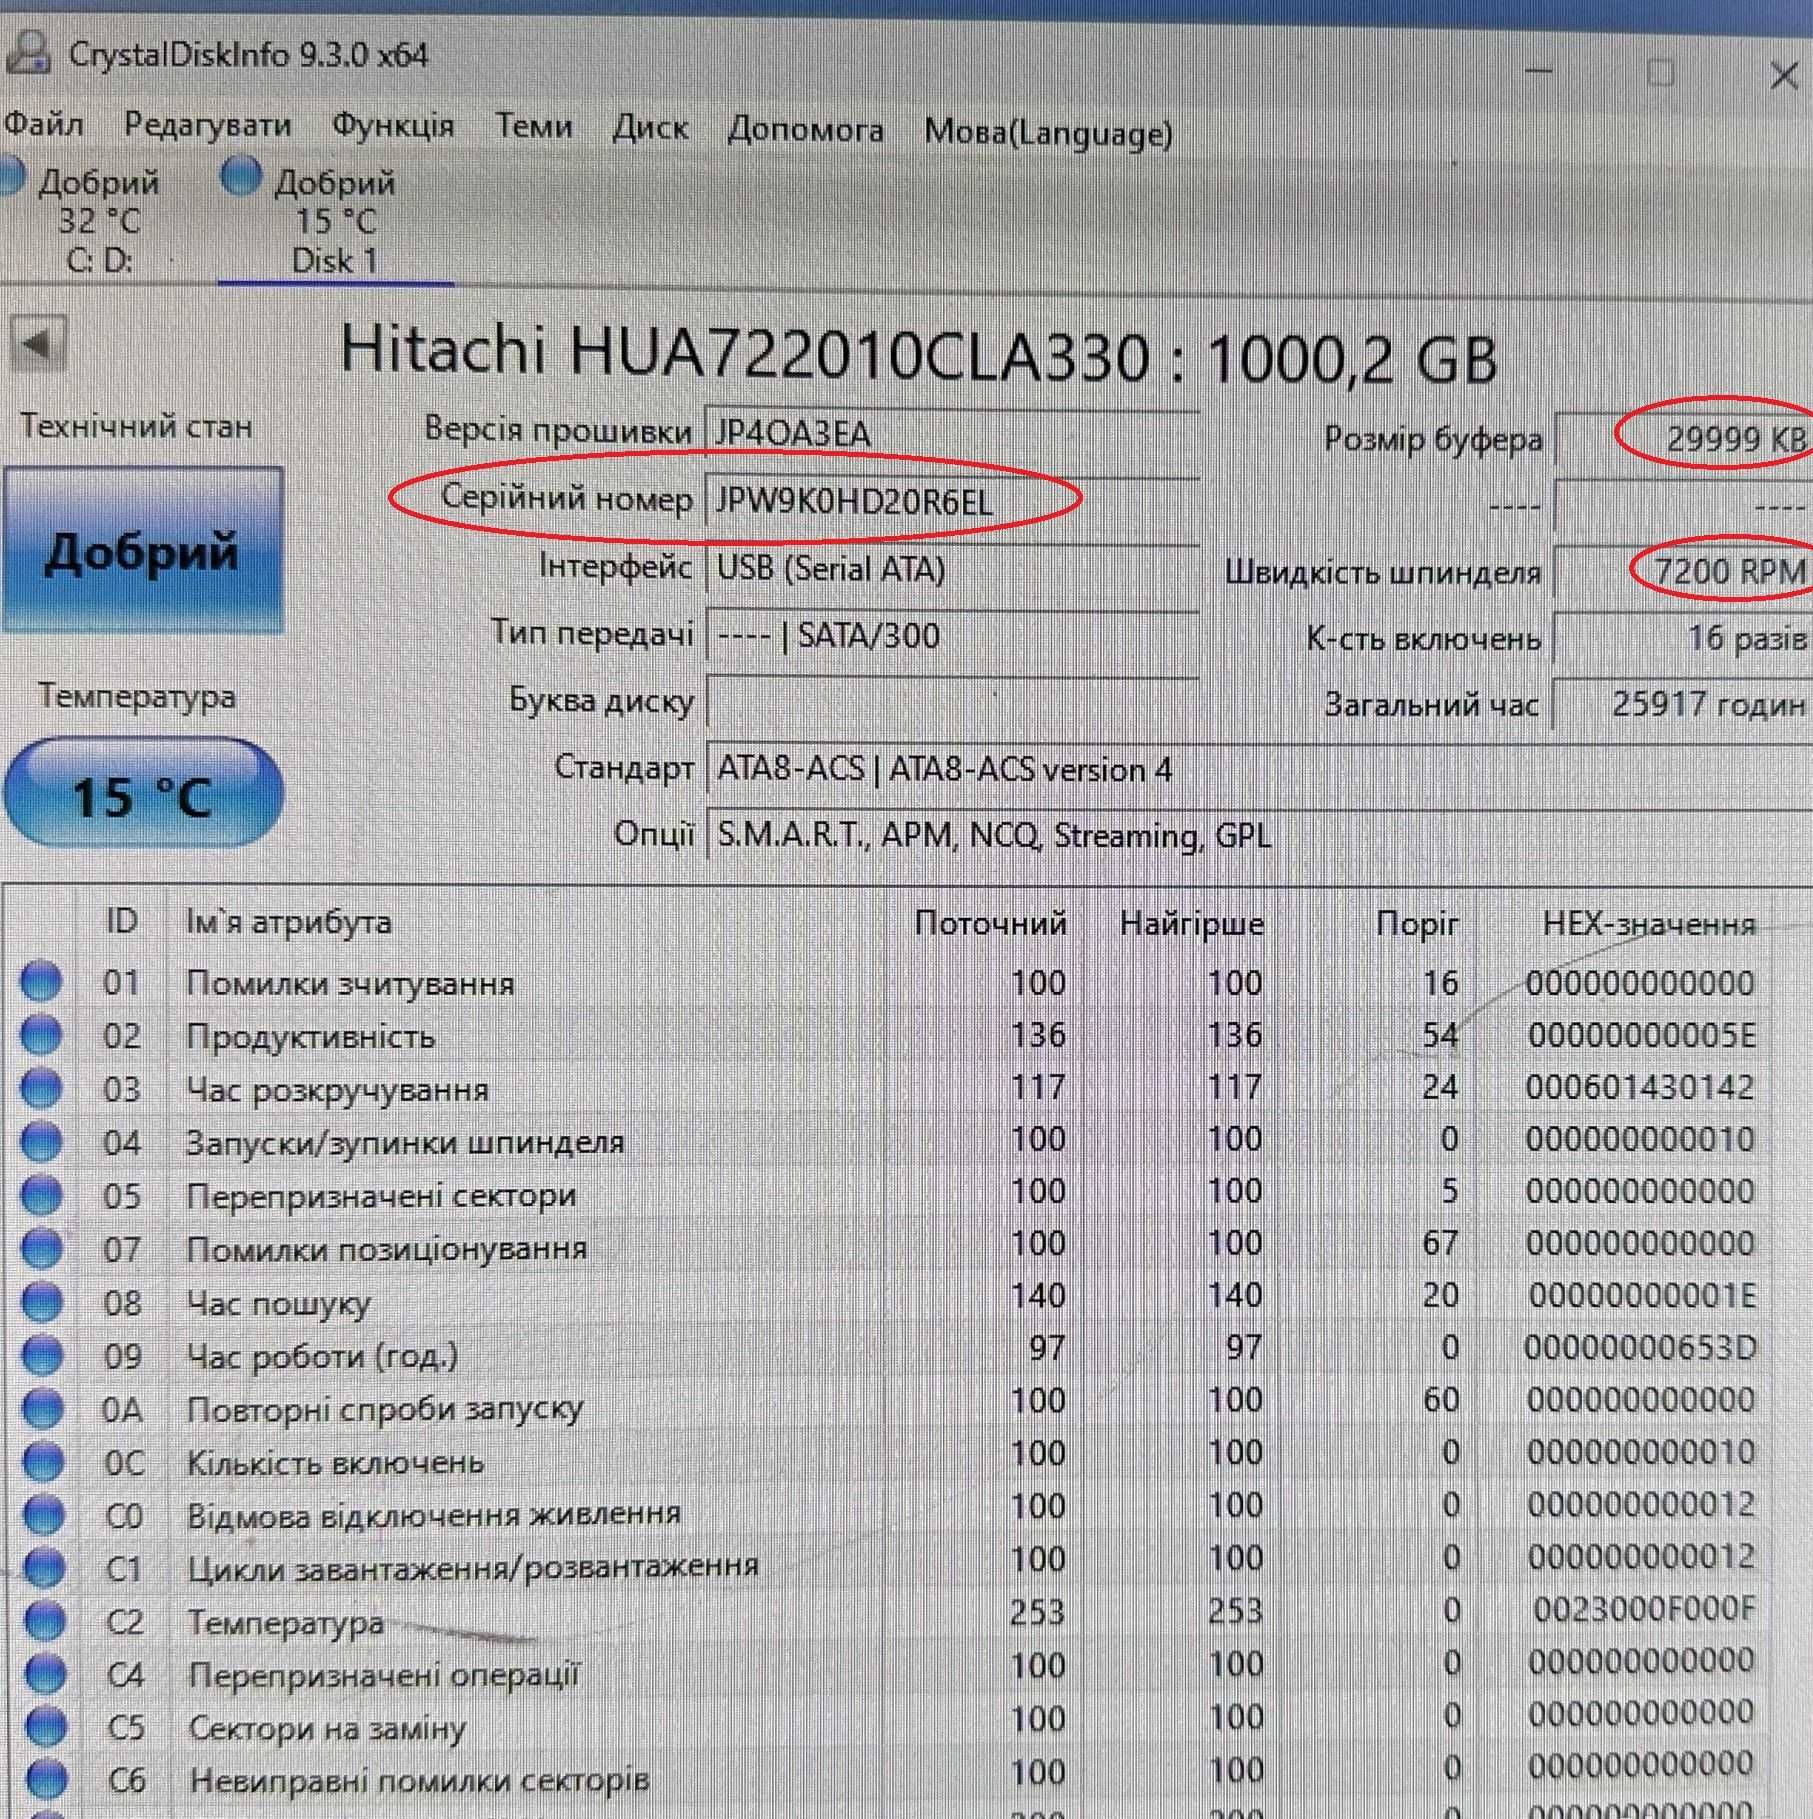Click HEX value 0000000653D
The image size is (1813, 1819).
pos(1640,1348)
